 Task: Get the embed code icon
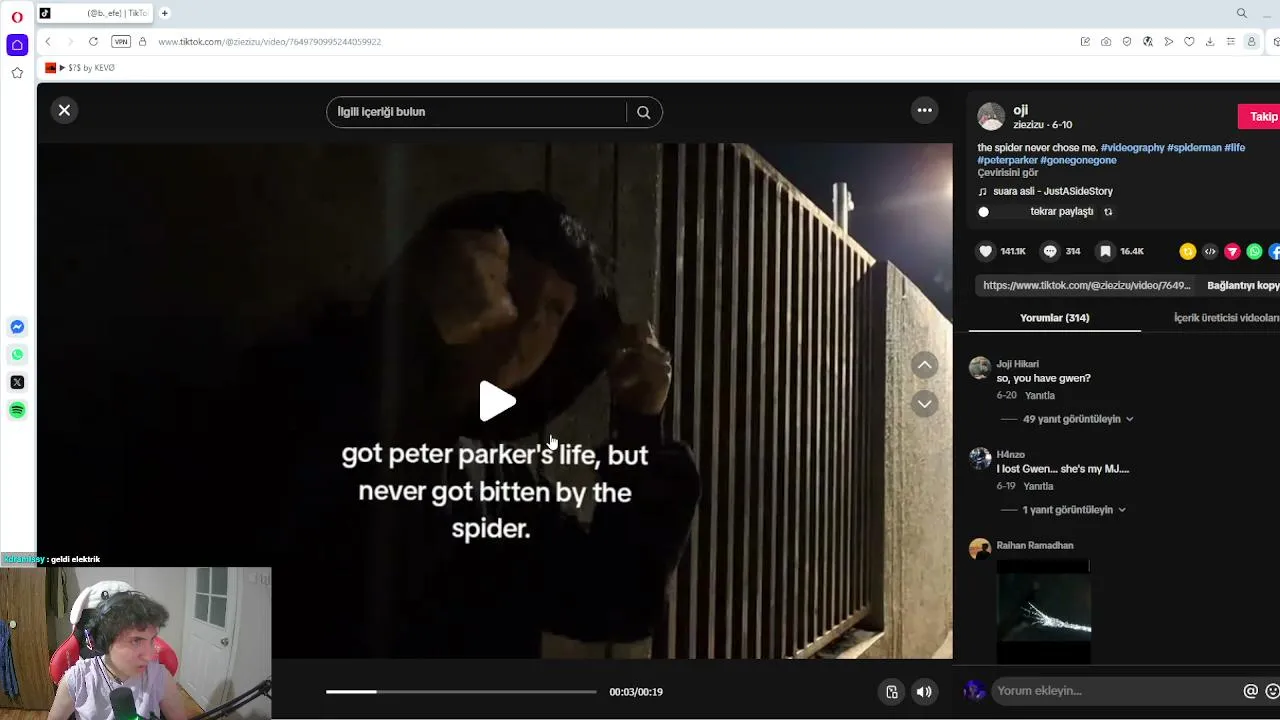tap(1210, 252)
